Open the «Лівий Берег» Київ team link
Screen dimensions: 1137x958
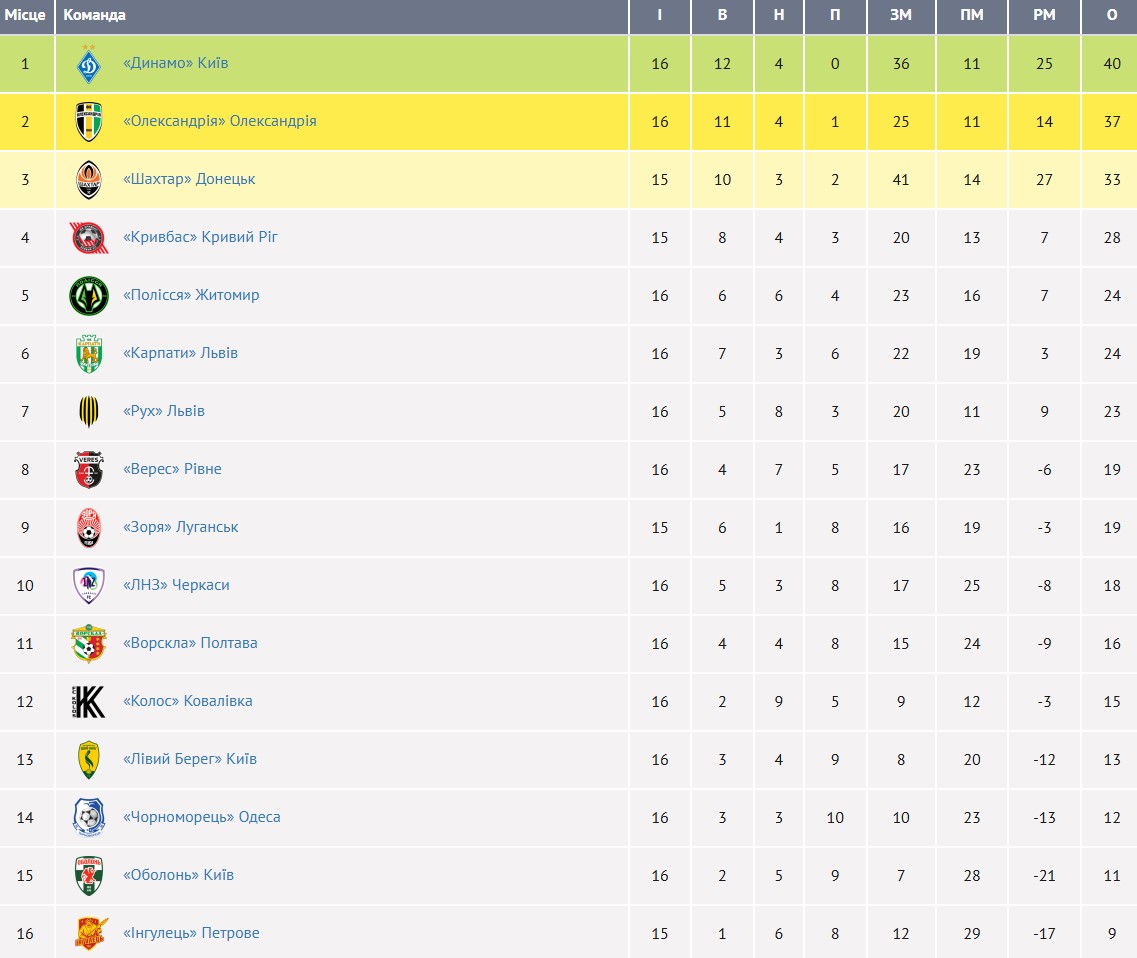click(x=189, y=759)
